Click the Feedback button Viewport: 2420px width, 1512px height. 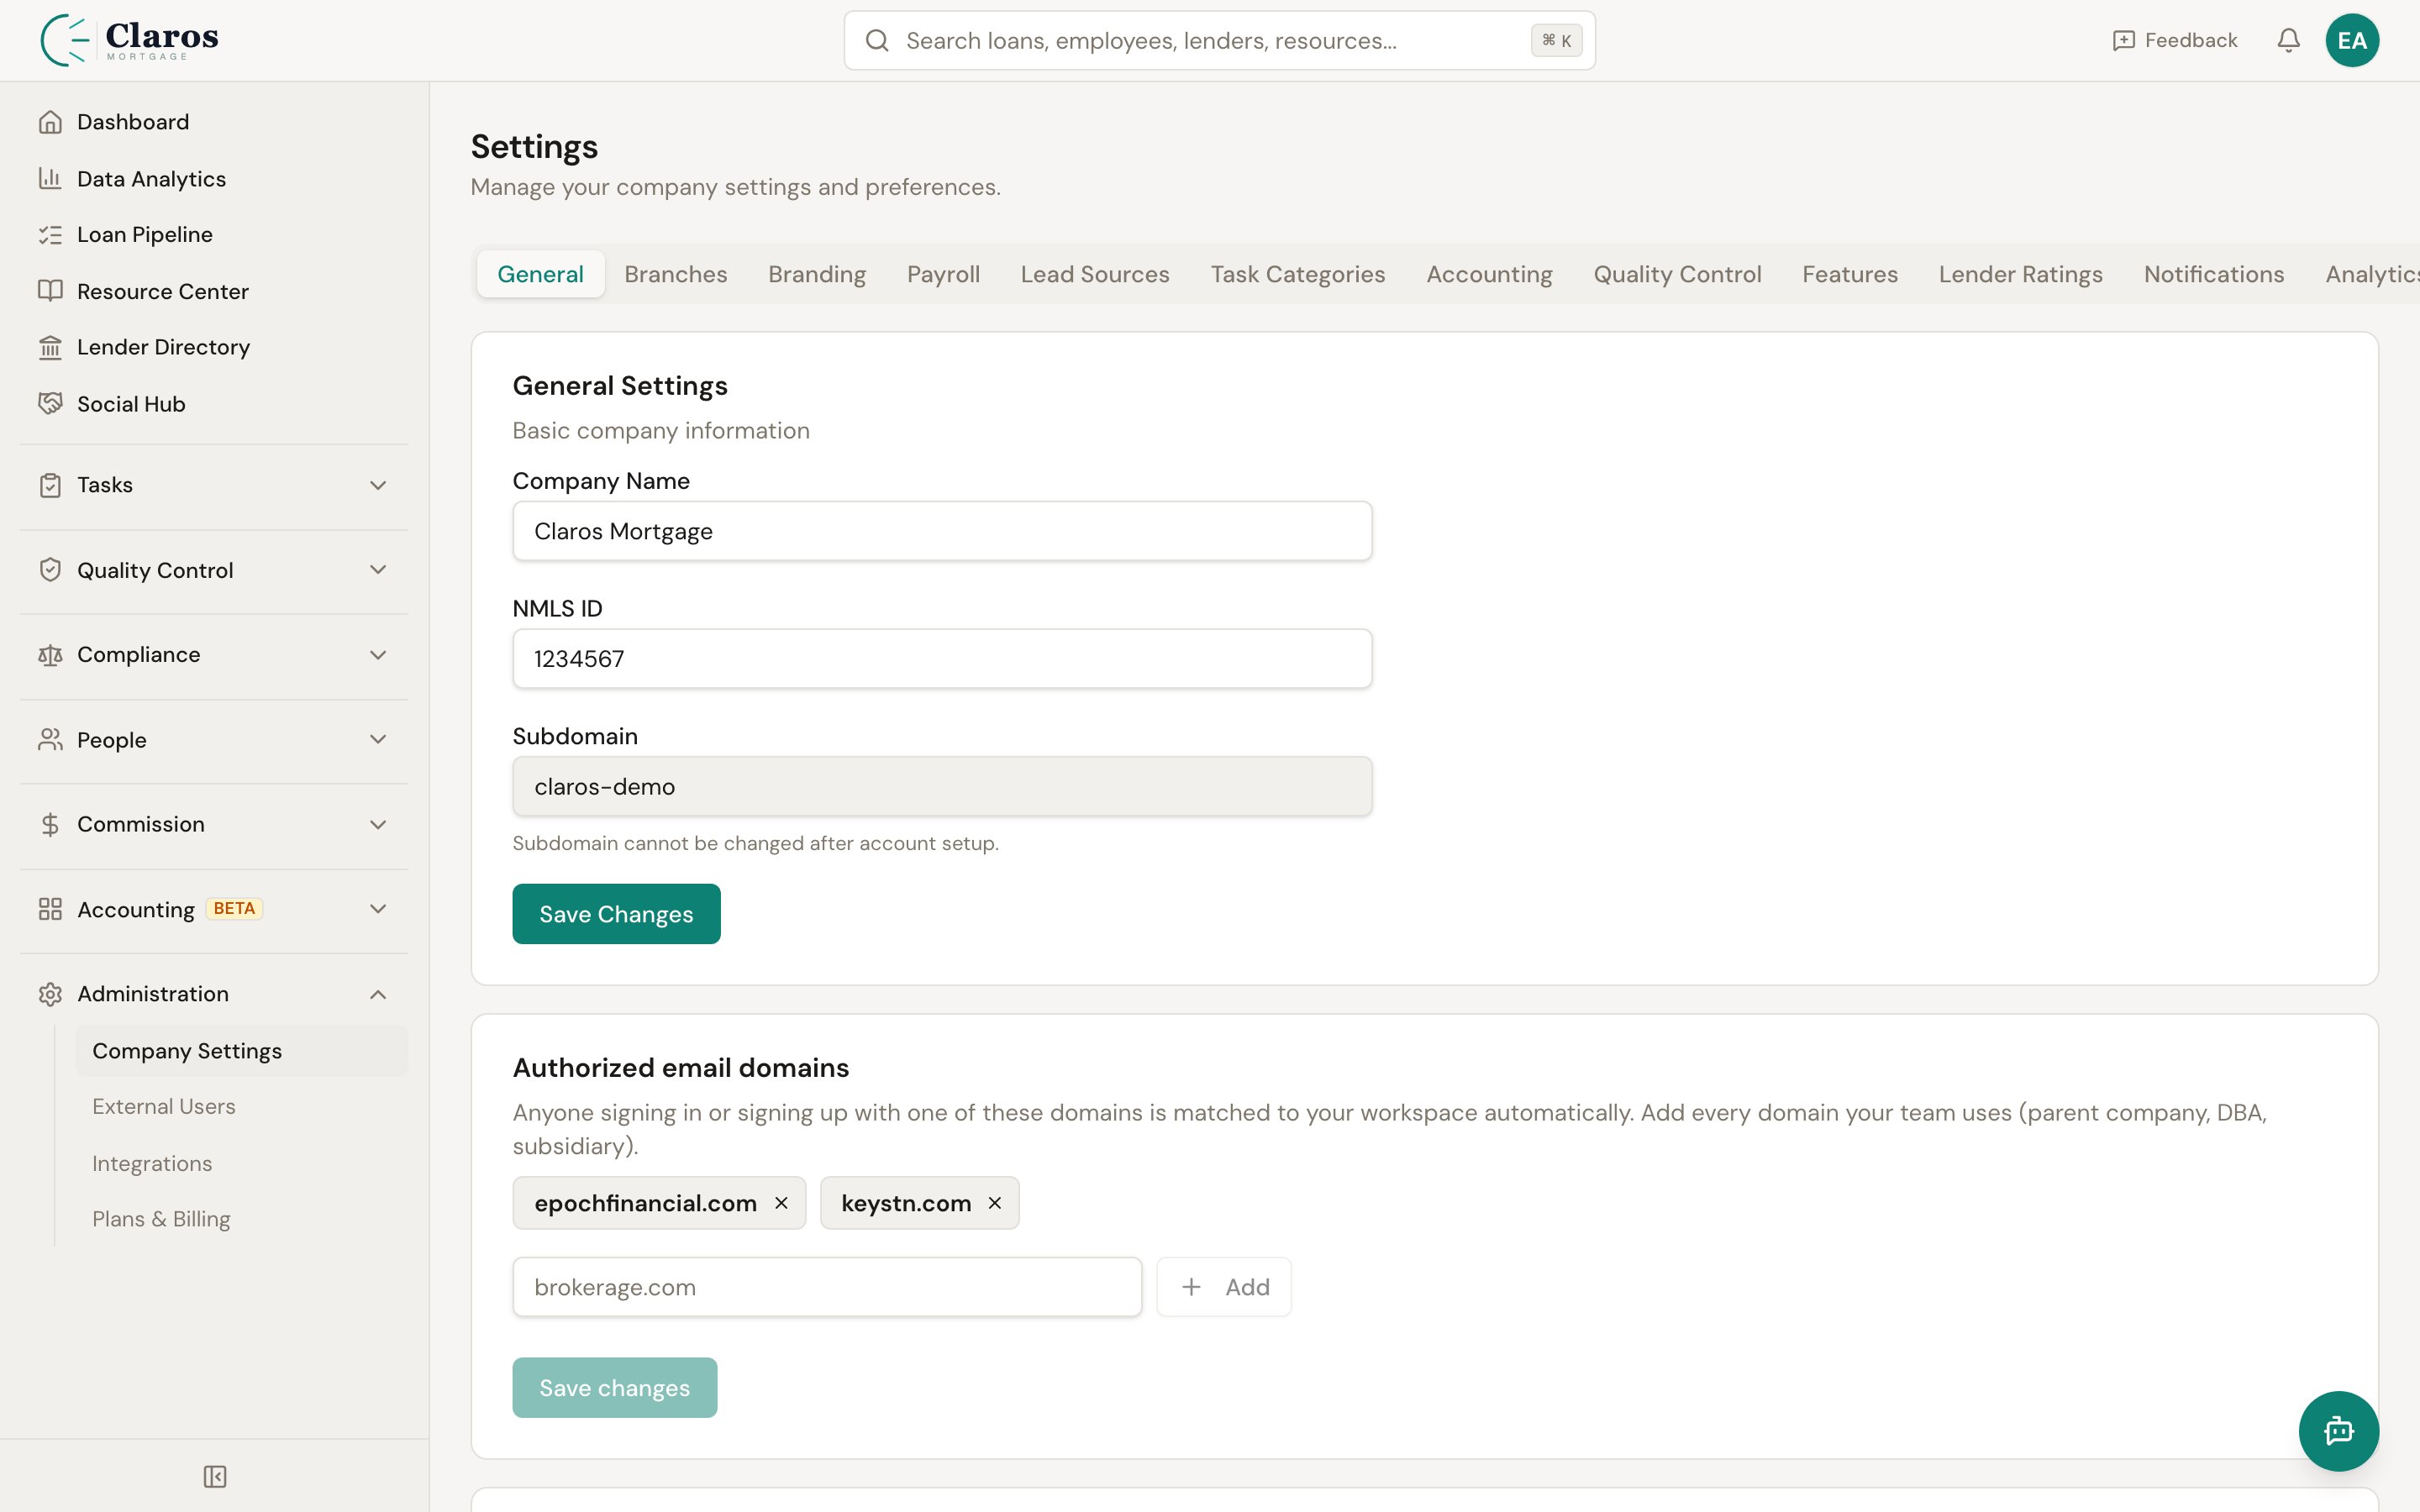(x=2175, y=40)
